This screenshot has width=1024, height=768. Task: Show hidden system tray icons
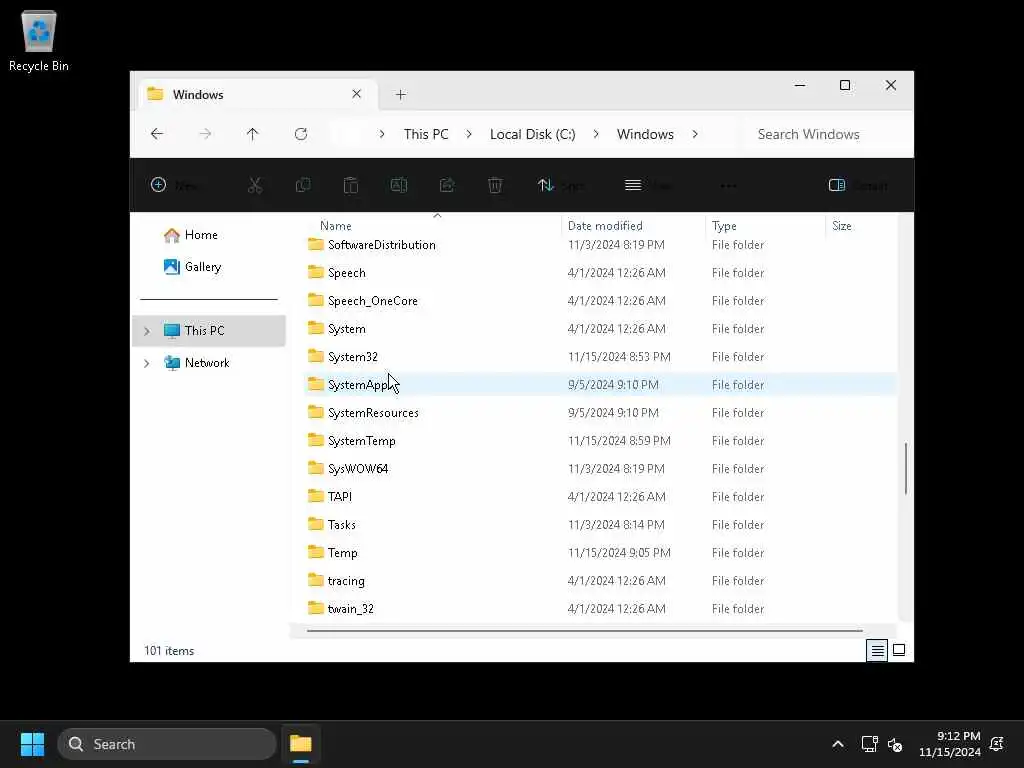pos(838,744)
